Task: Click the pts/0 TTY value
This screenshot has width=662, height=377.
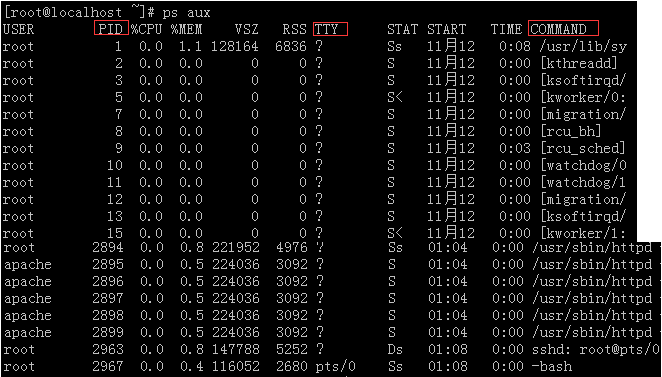Action: pos(336,366)
